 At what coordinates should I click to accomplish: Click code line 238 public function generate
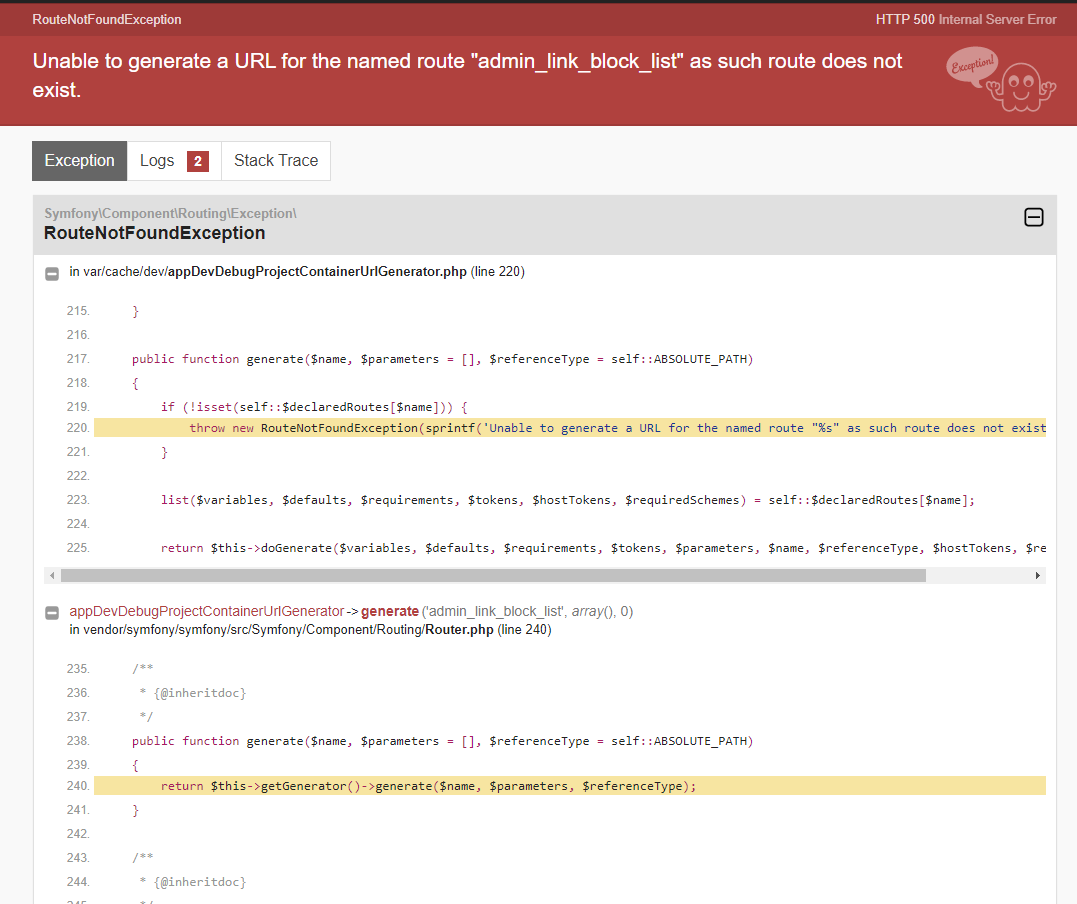click(x=442, y=741)
